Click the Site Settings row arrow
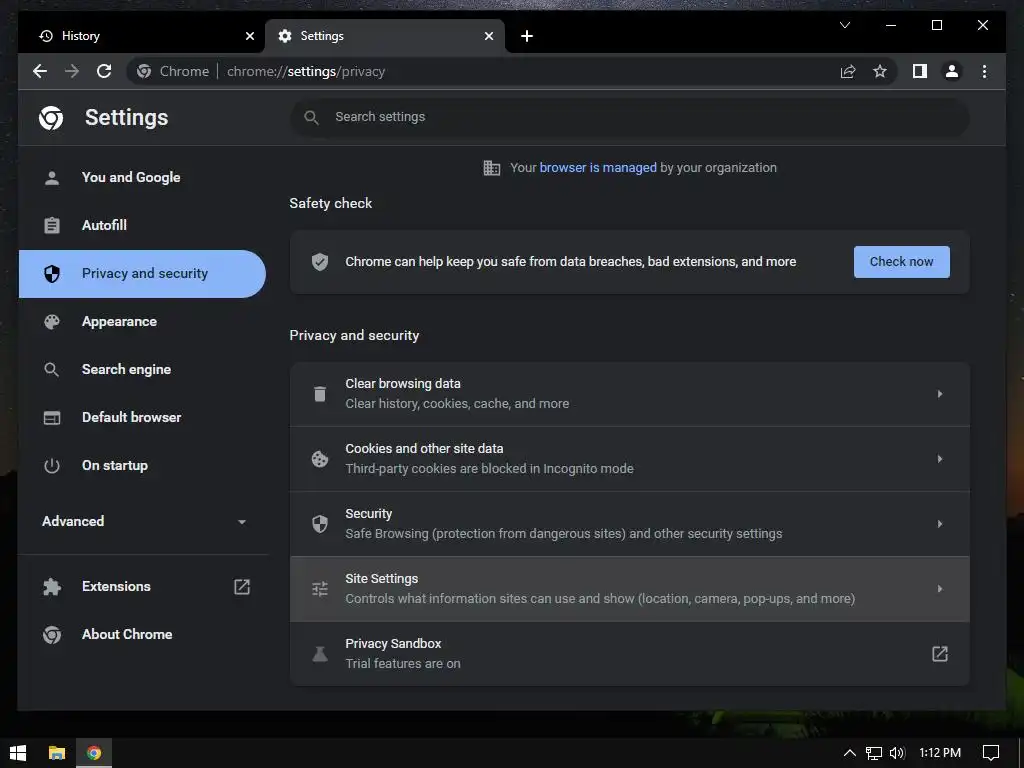Viewport: 1024px width, 768px height. click(940, 589)
